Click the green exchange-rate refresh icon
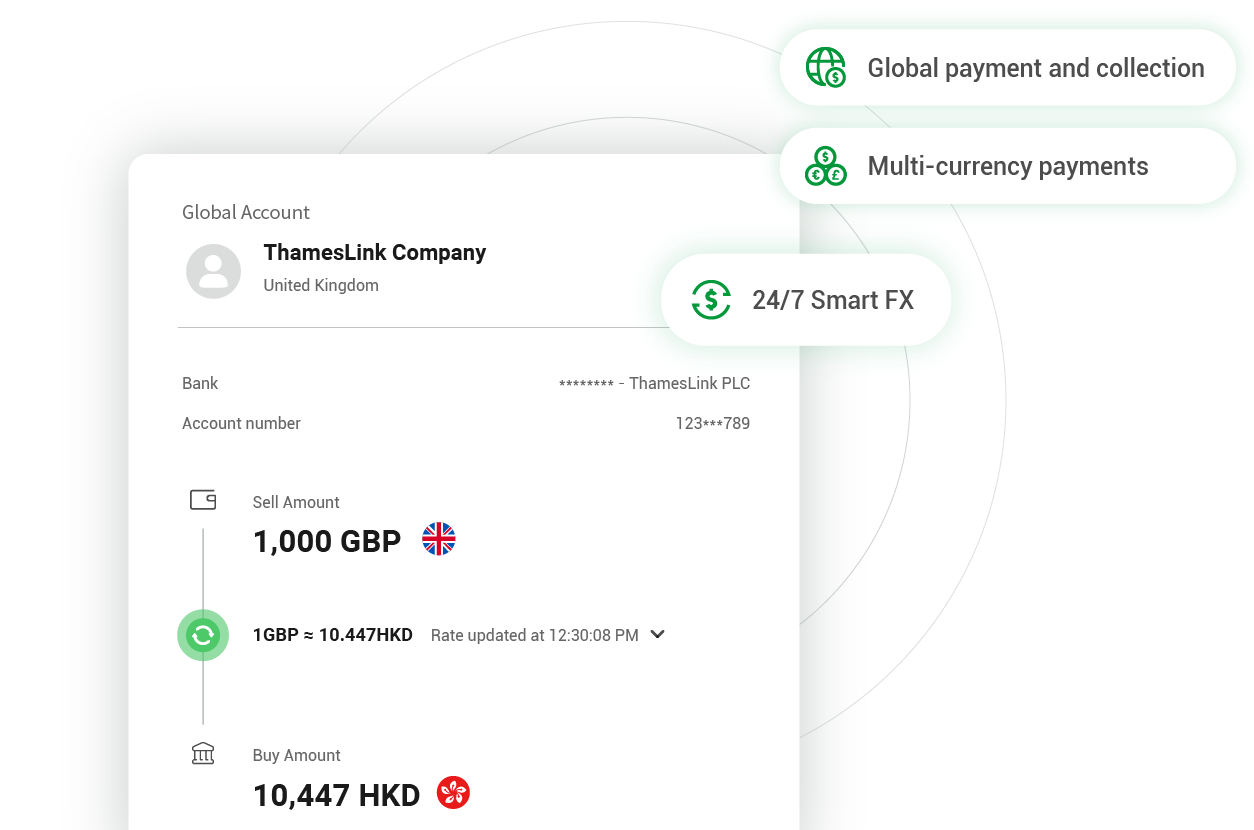This screenshot has width=1254, height=830. [x=203, y=635]
